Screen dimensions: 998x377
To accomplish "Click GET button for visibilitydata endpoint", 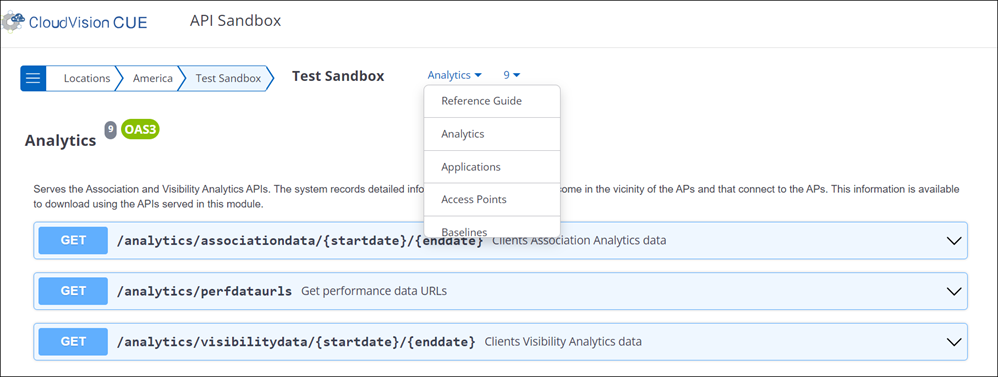I will coord(73,341).
